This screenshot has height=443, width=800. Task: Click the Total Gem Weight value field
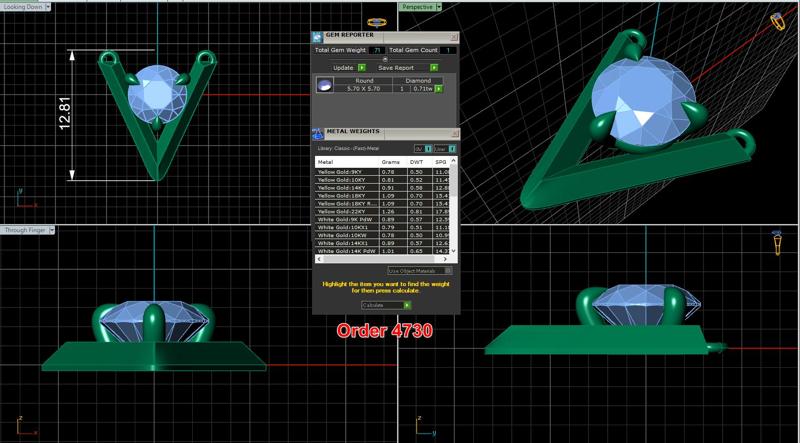[377, 50]
